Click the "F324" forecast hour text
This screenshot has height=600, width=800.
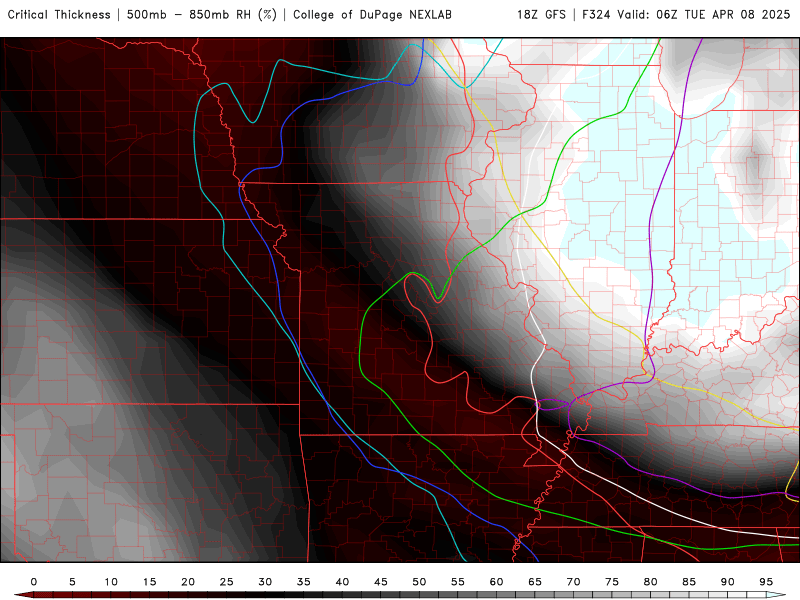[596, 15]
